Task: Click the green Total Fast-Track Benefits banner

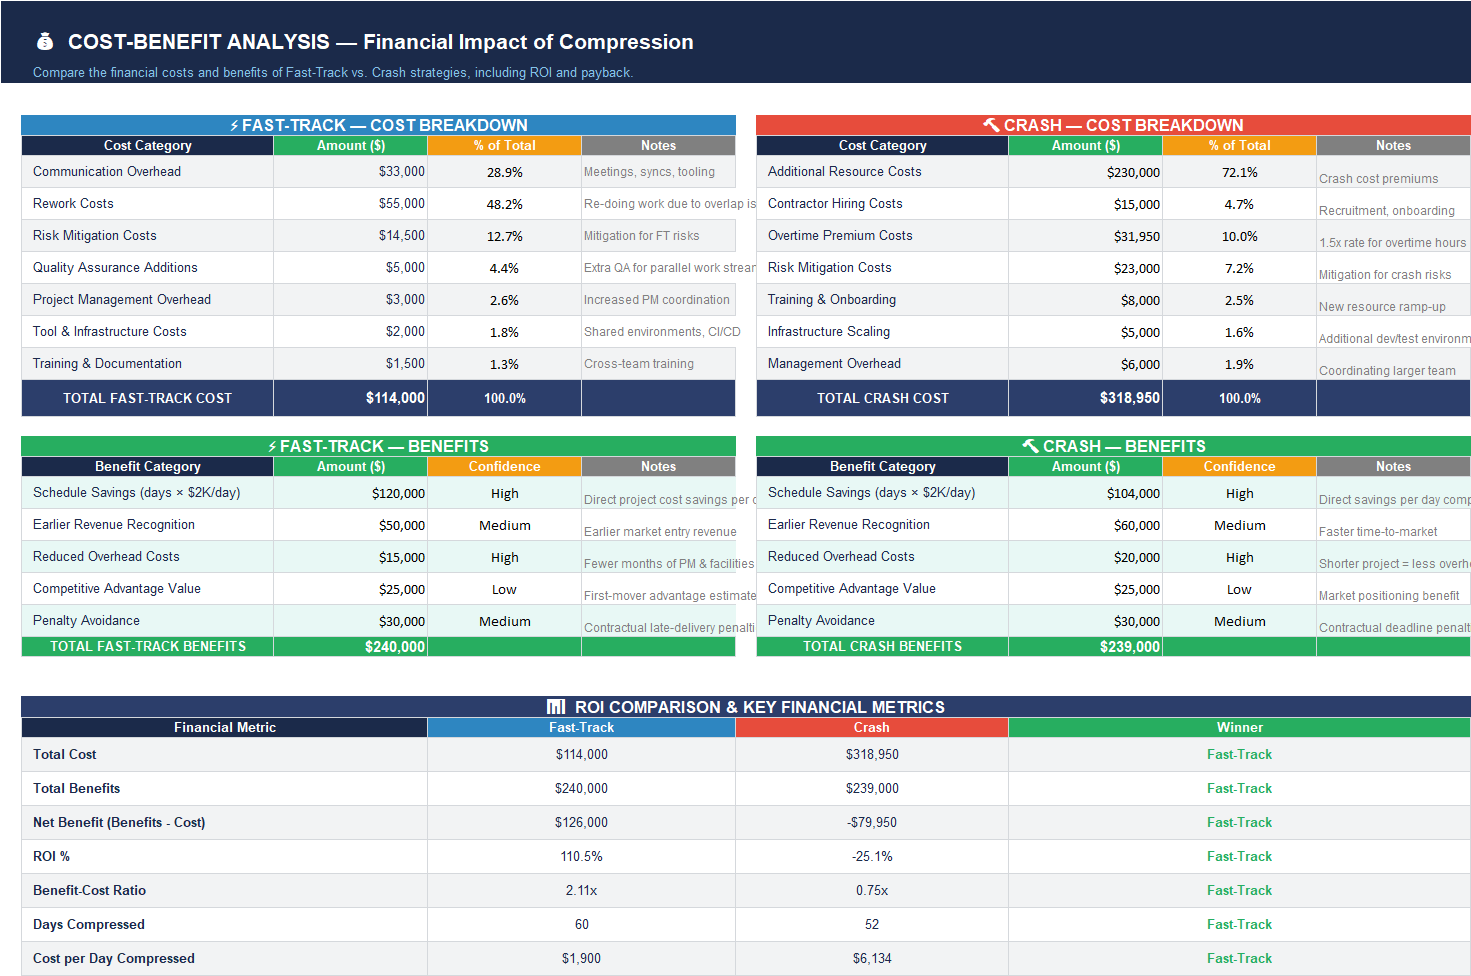Action: point(147,646)
